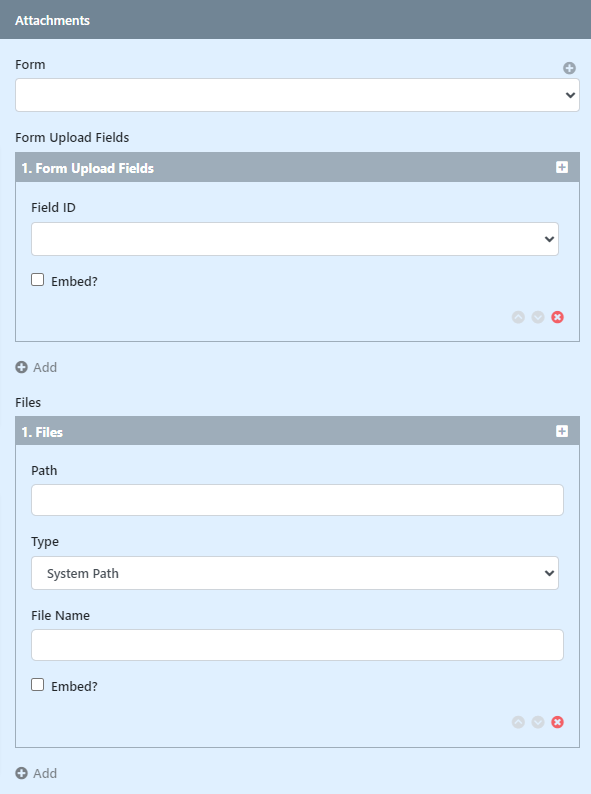The width and height of the screenshot is (591, 794).
Task: Move the Files item up
Action: 518,722
